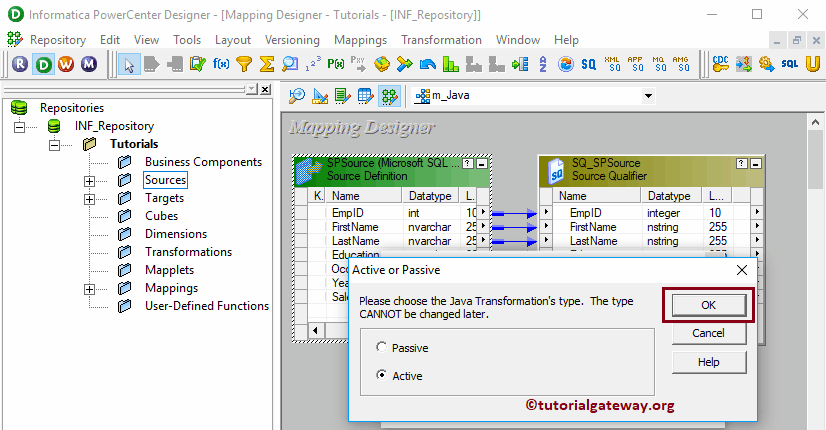Click the blue undo curved arrow icon
The image size is (826, 430).
428,64
